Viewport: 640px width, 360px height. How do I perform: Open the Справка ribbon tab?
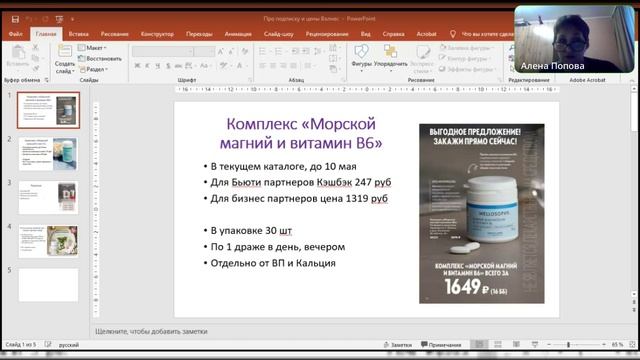point(393,34)
